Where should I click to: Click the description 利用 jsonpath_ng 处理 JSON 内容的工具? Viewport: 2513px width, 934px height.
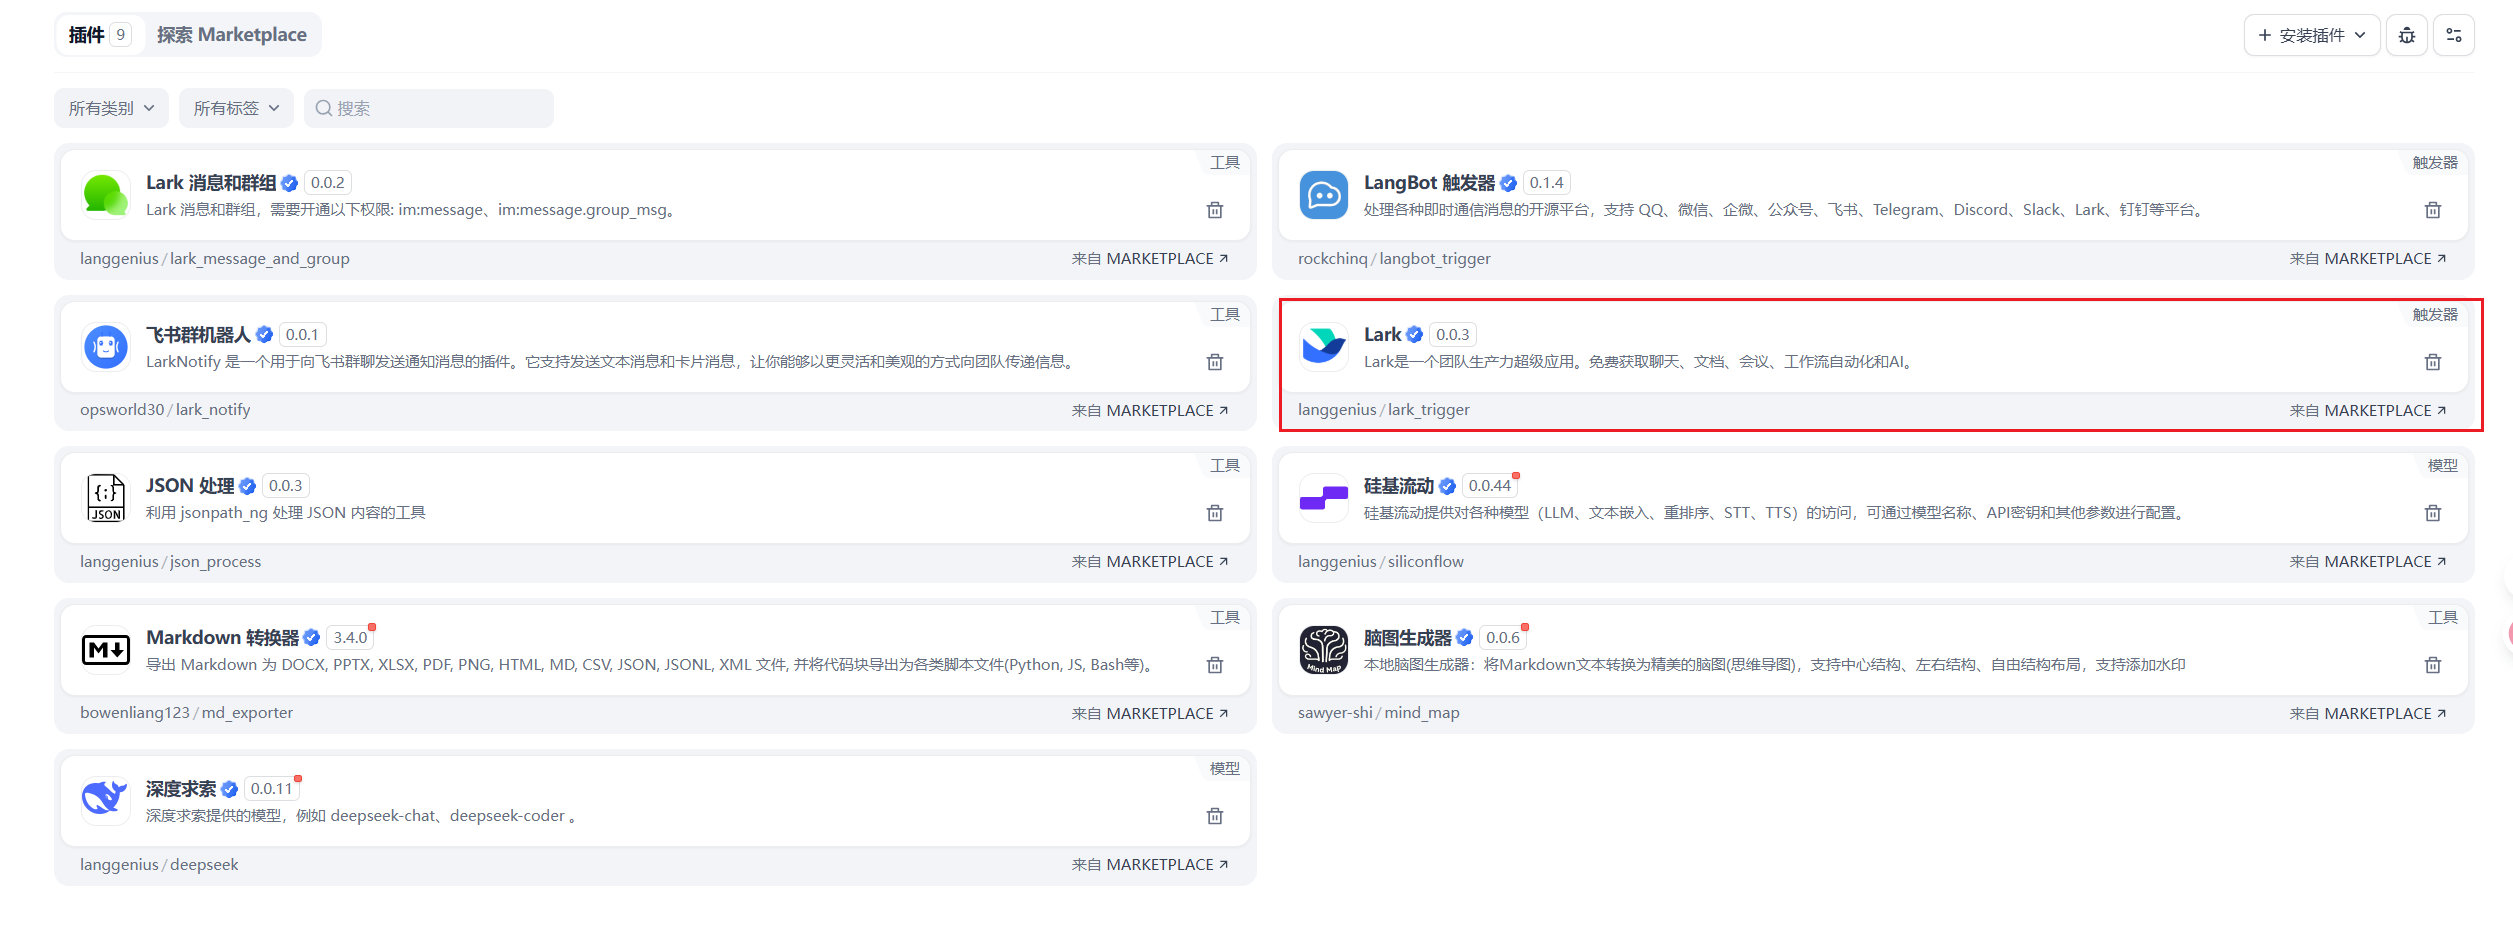point(286,513)
